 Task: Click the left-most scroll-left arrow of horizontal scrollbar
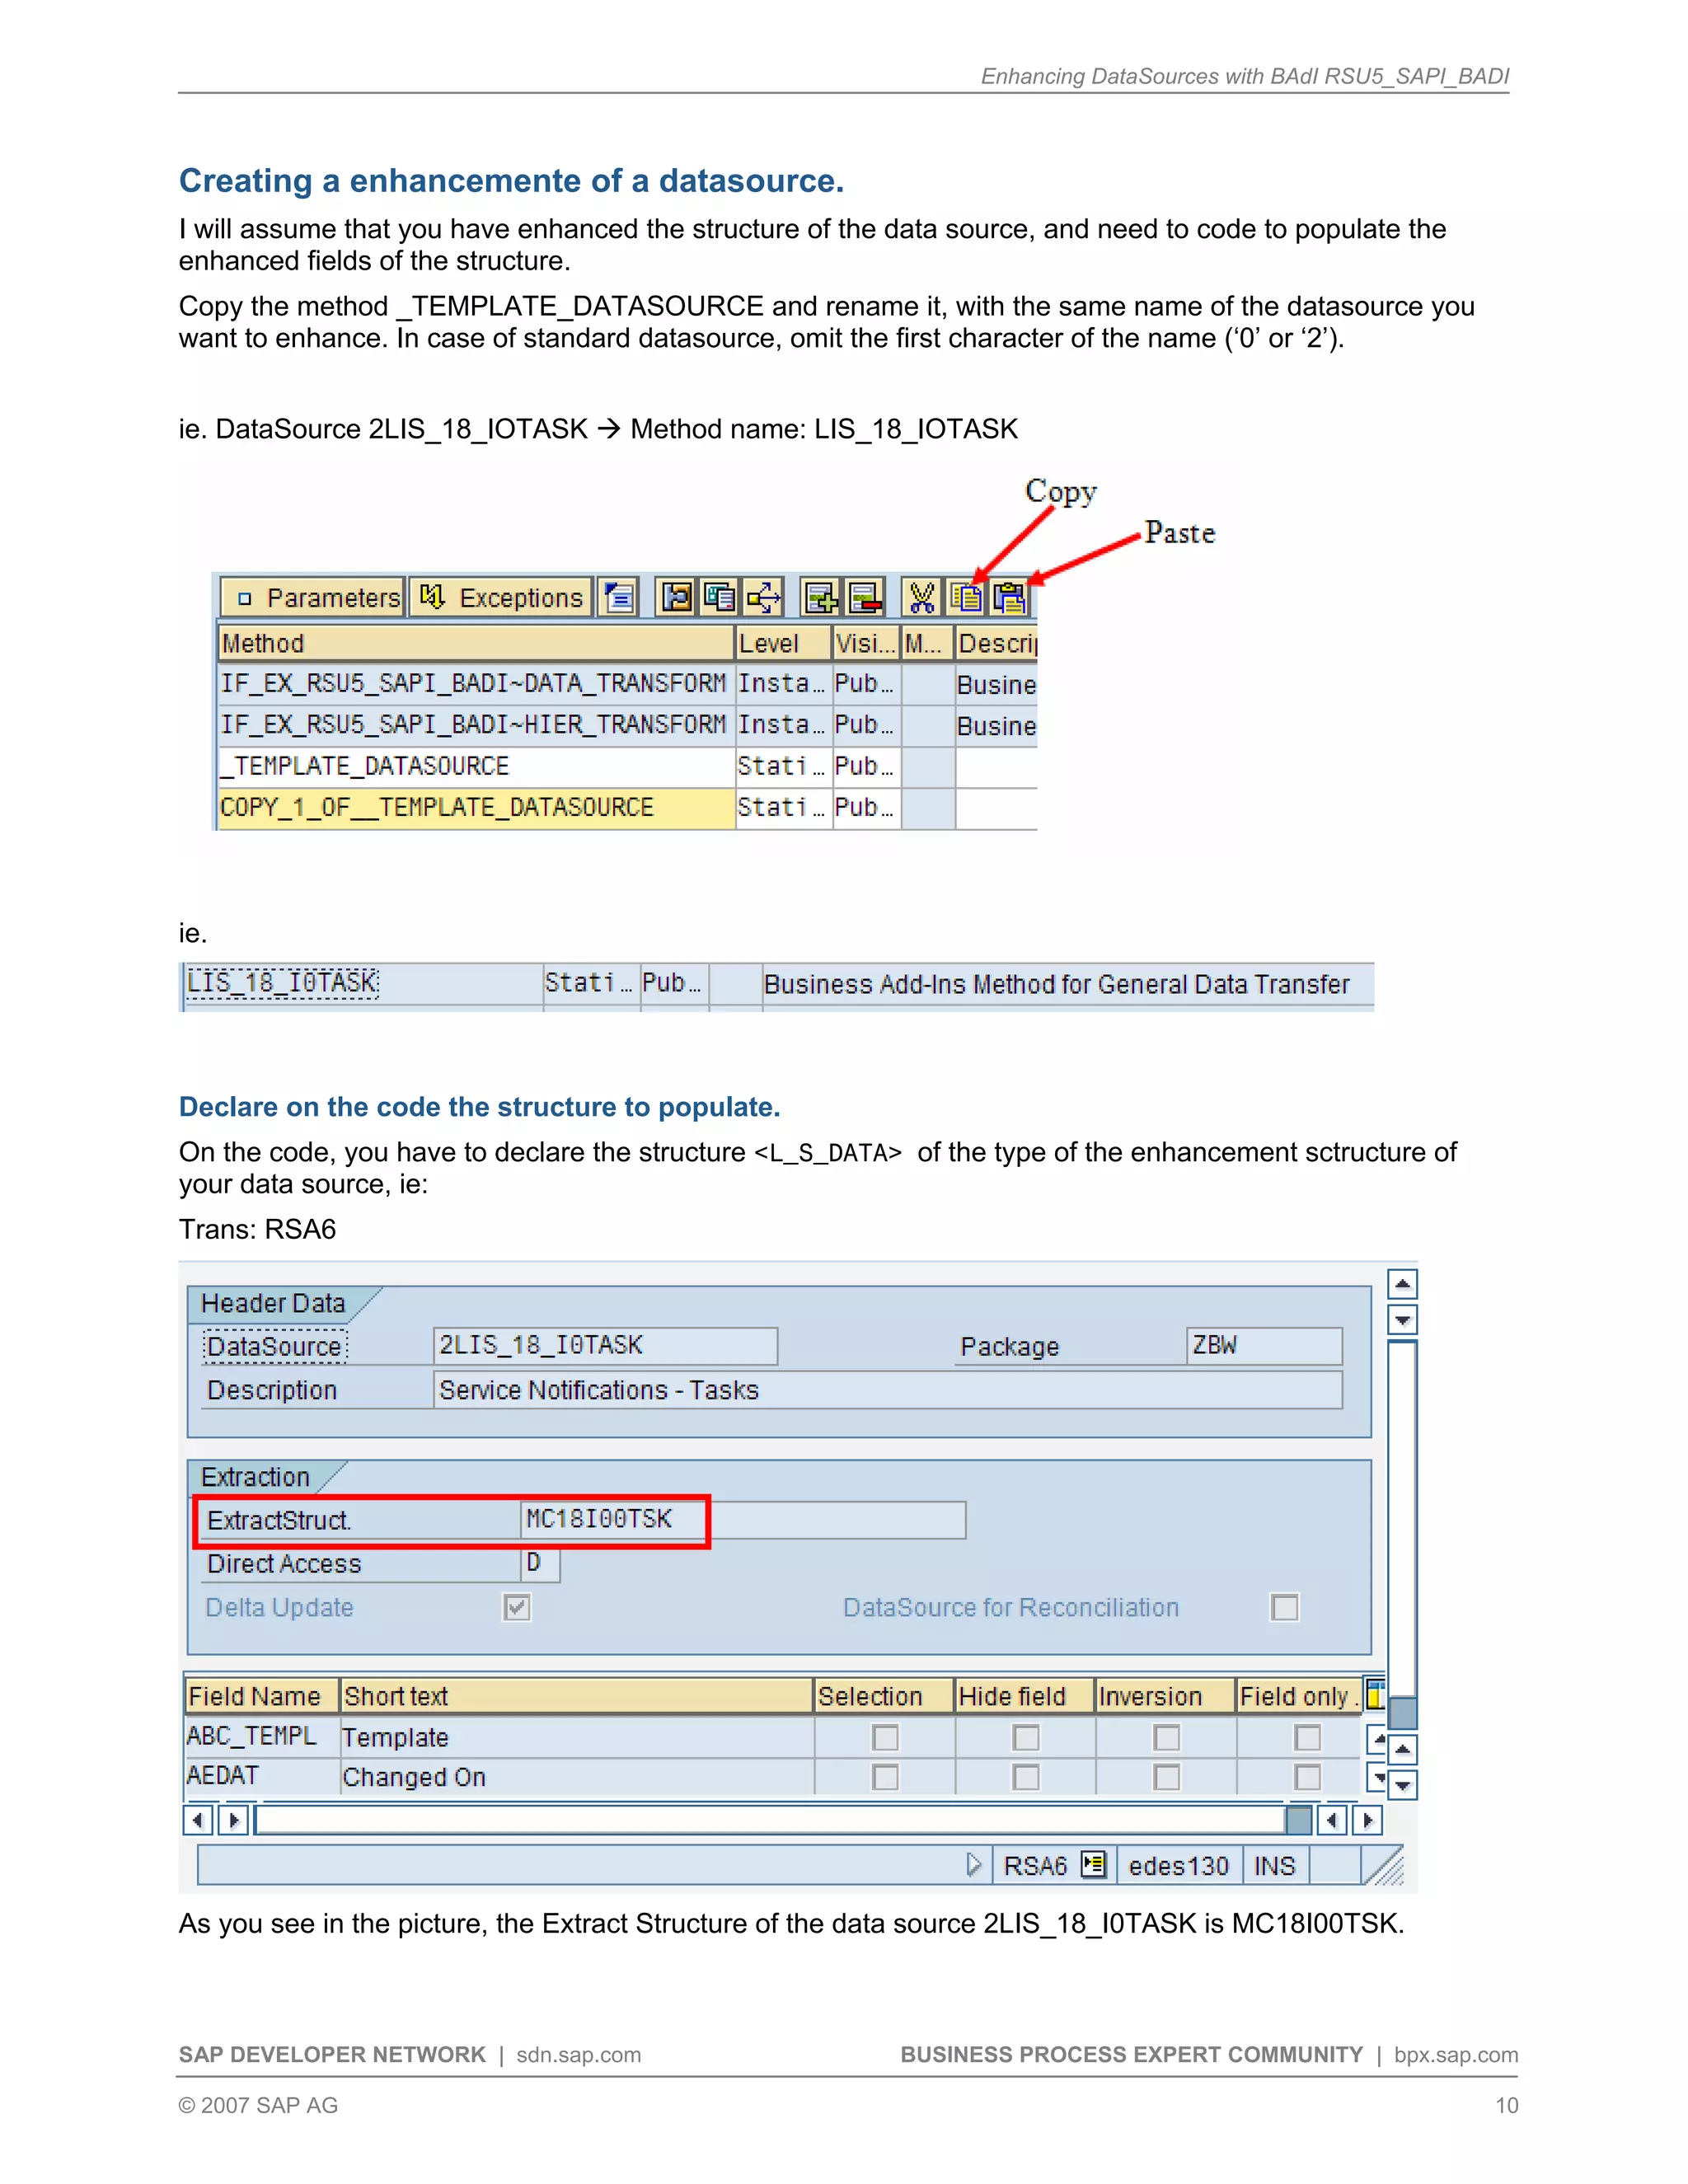point(197,1820)
